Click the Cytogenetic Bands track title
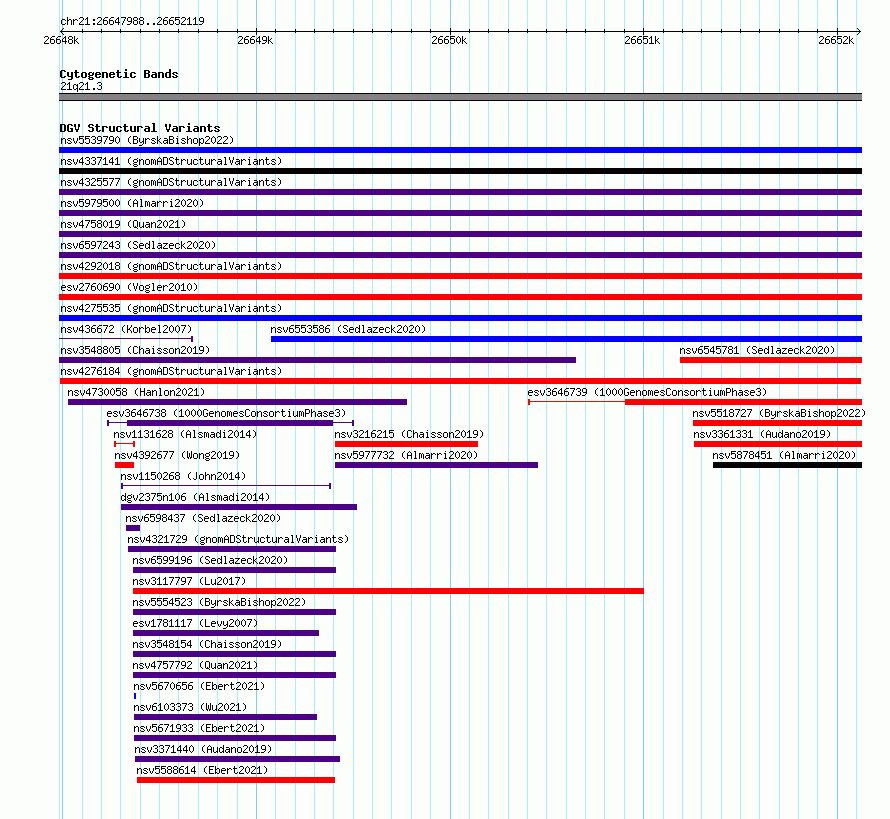890x819 pixels. pos(119,74)
